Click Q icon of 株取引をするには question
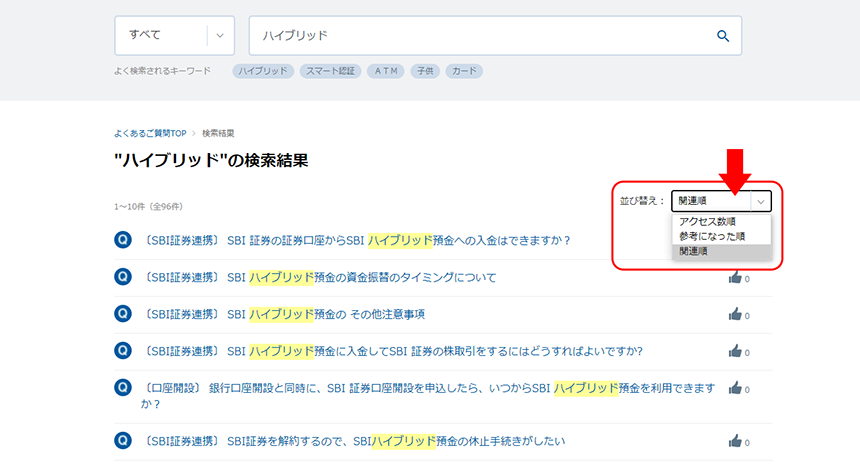Screen dimensions: 860x468 click(123, 350)
